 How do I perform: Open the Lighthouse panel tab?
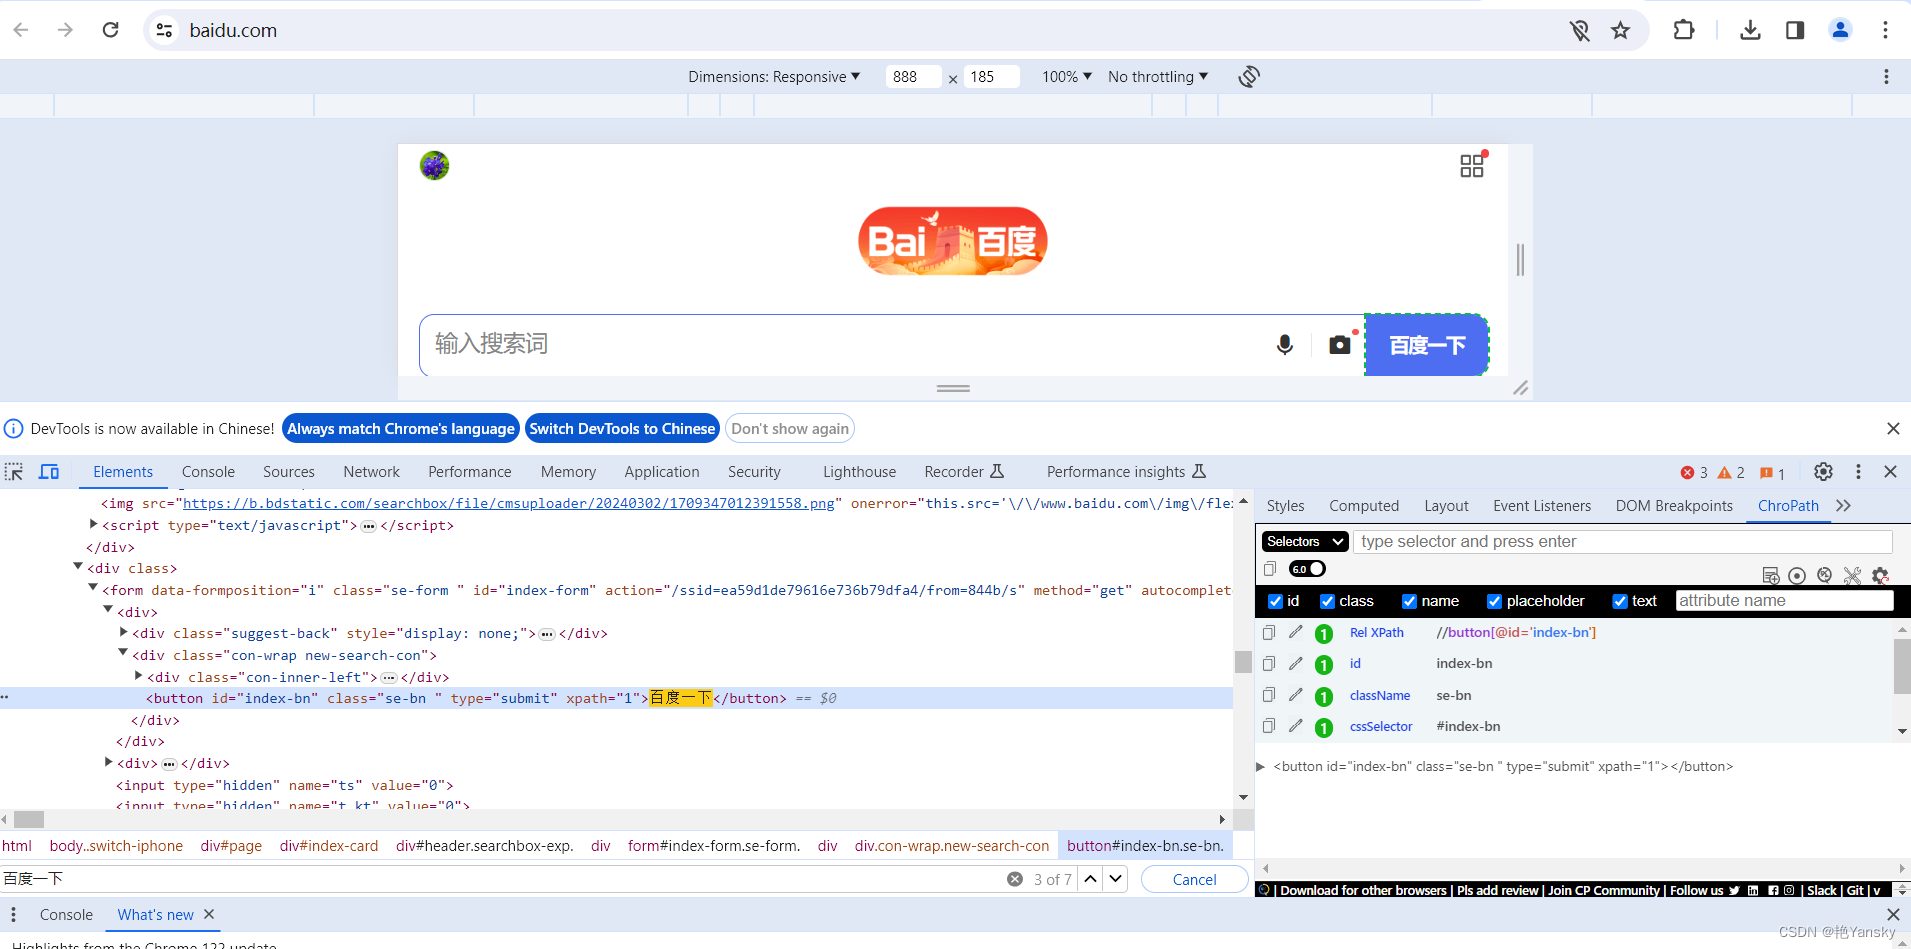859,472
